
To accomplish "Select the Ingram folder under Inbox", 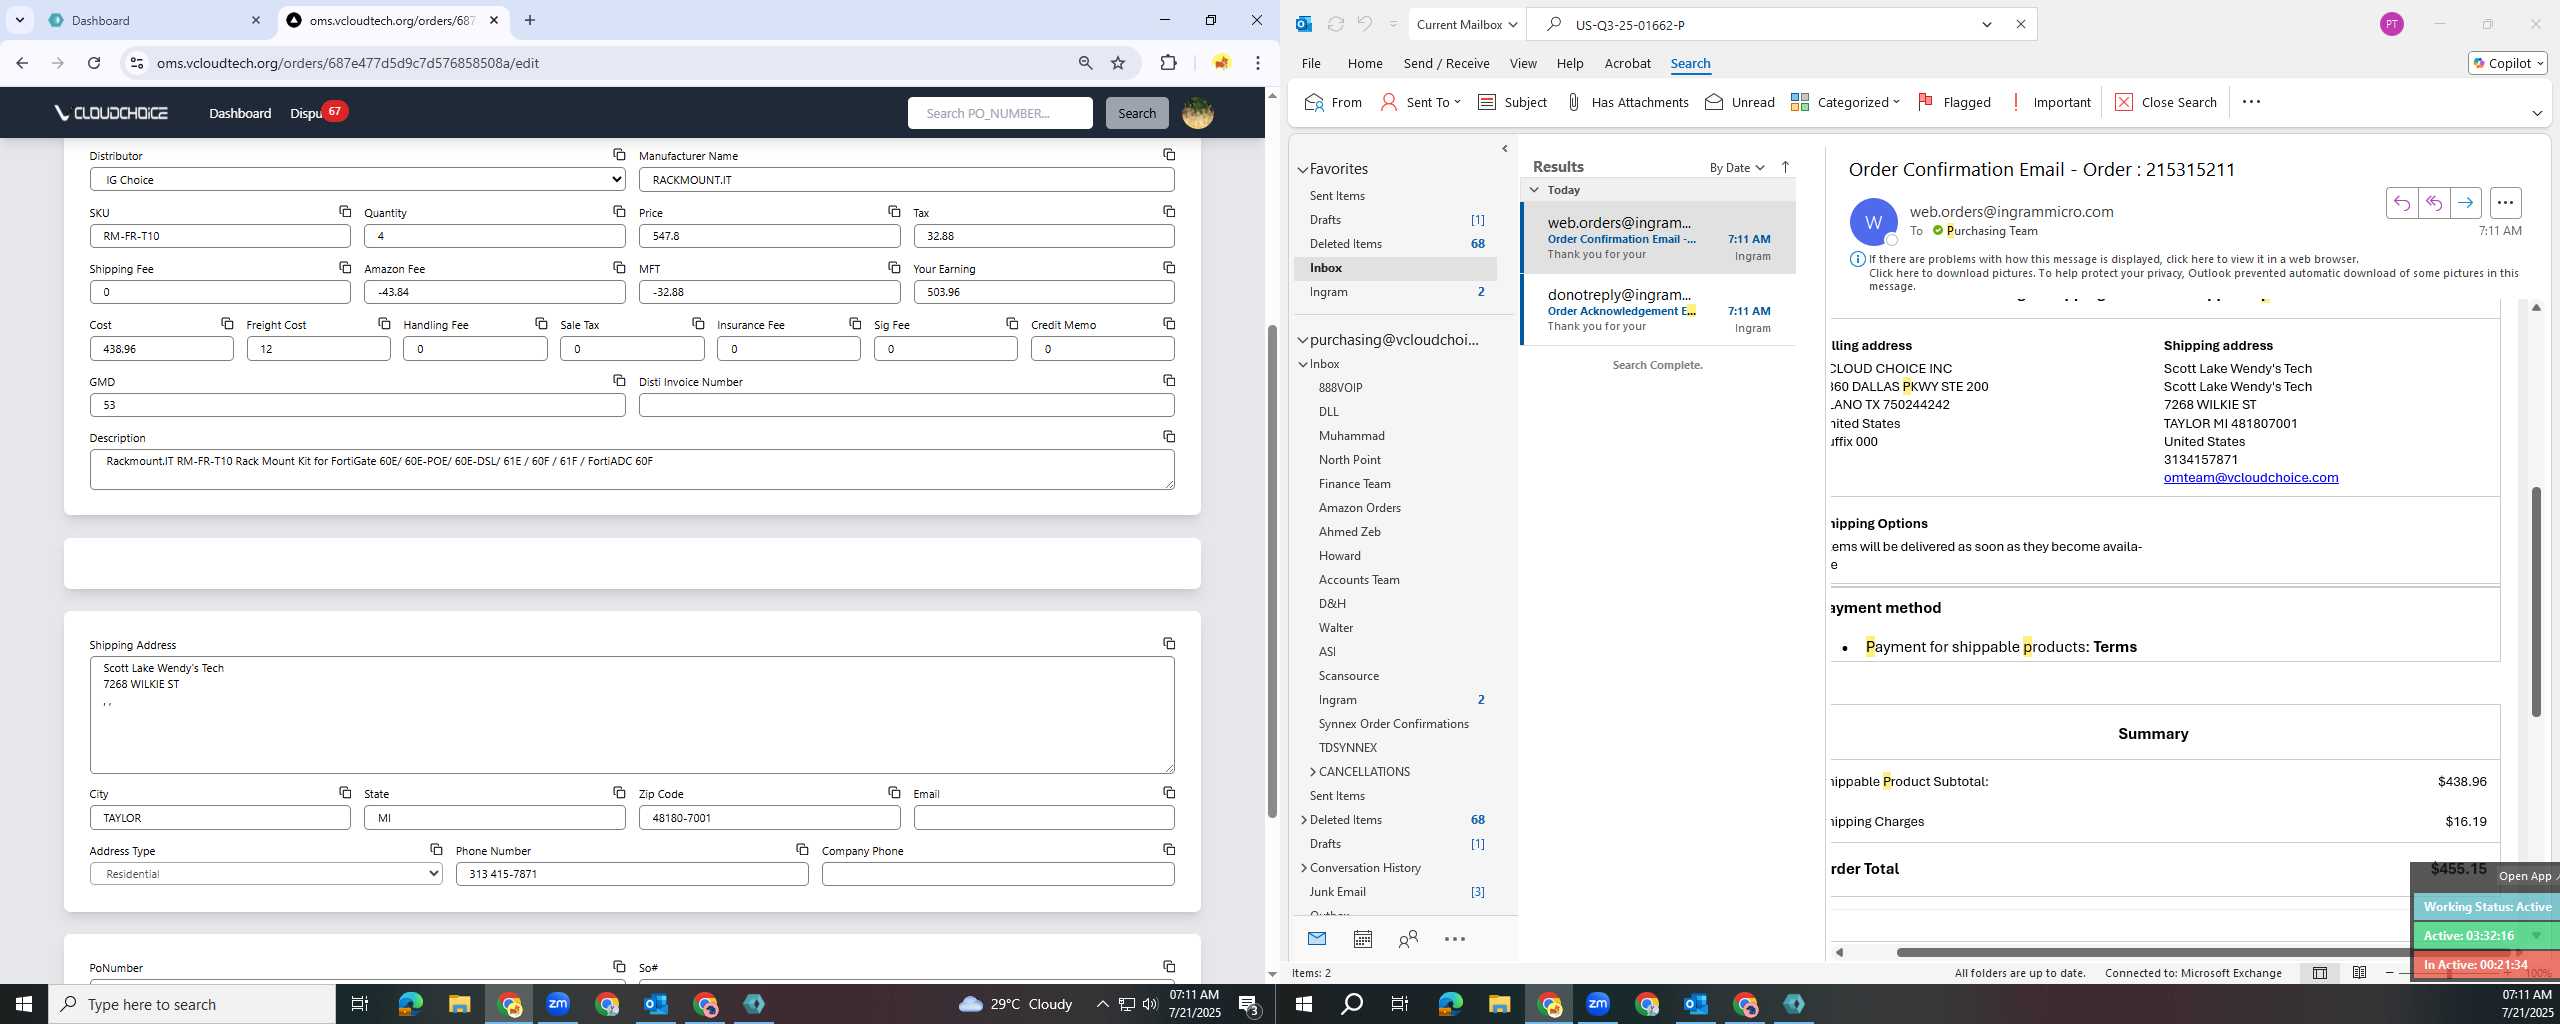I will (1338, 700).
